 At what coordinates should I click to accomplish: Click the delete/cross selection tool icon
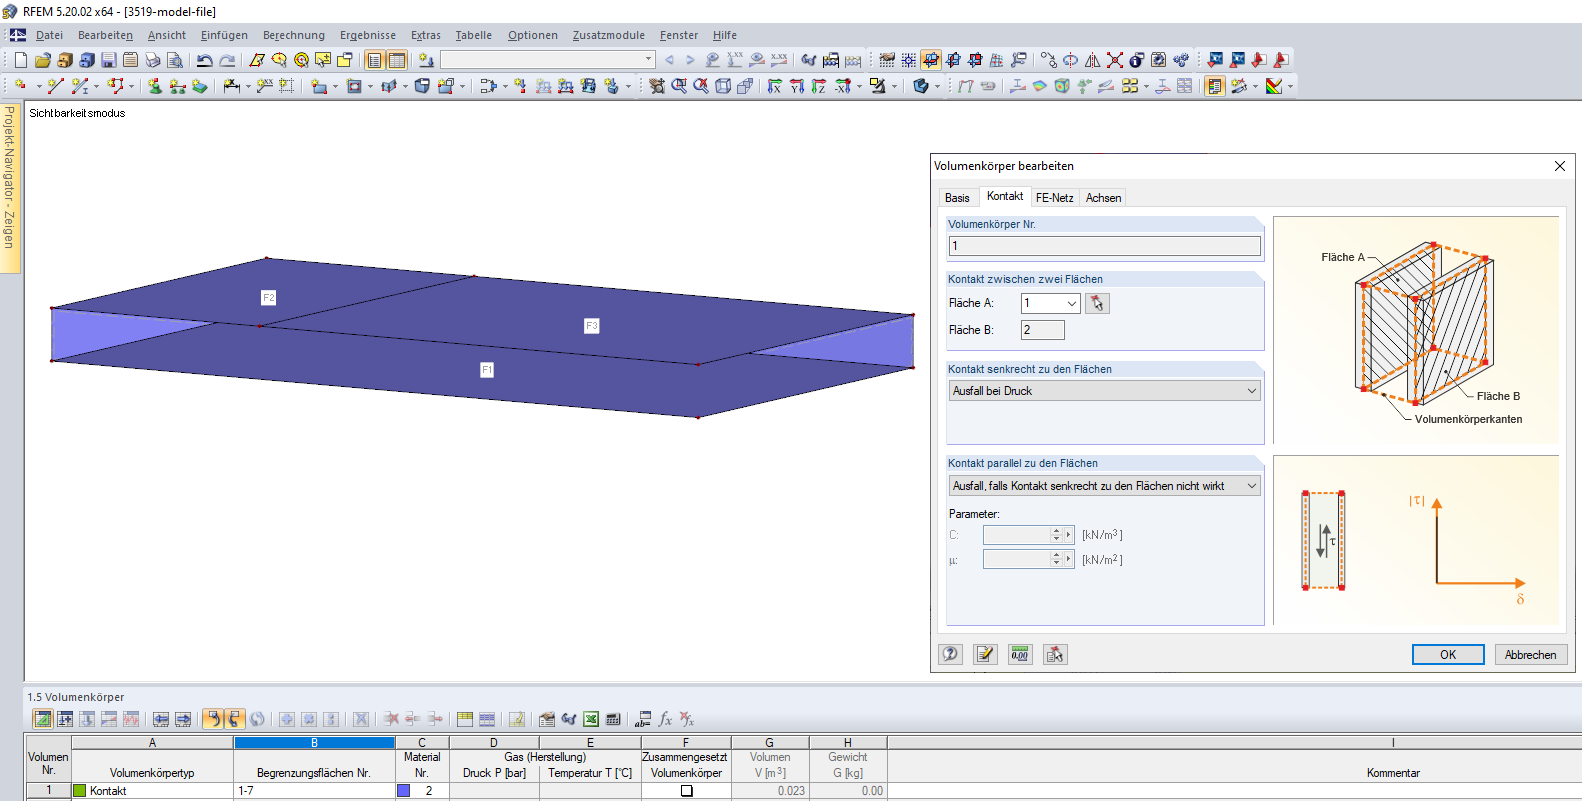(x=1115, y=60)
